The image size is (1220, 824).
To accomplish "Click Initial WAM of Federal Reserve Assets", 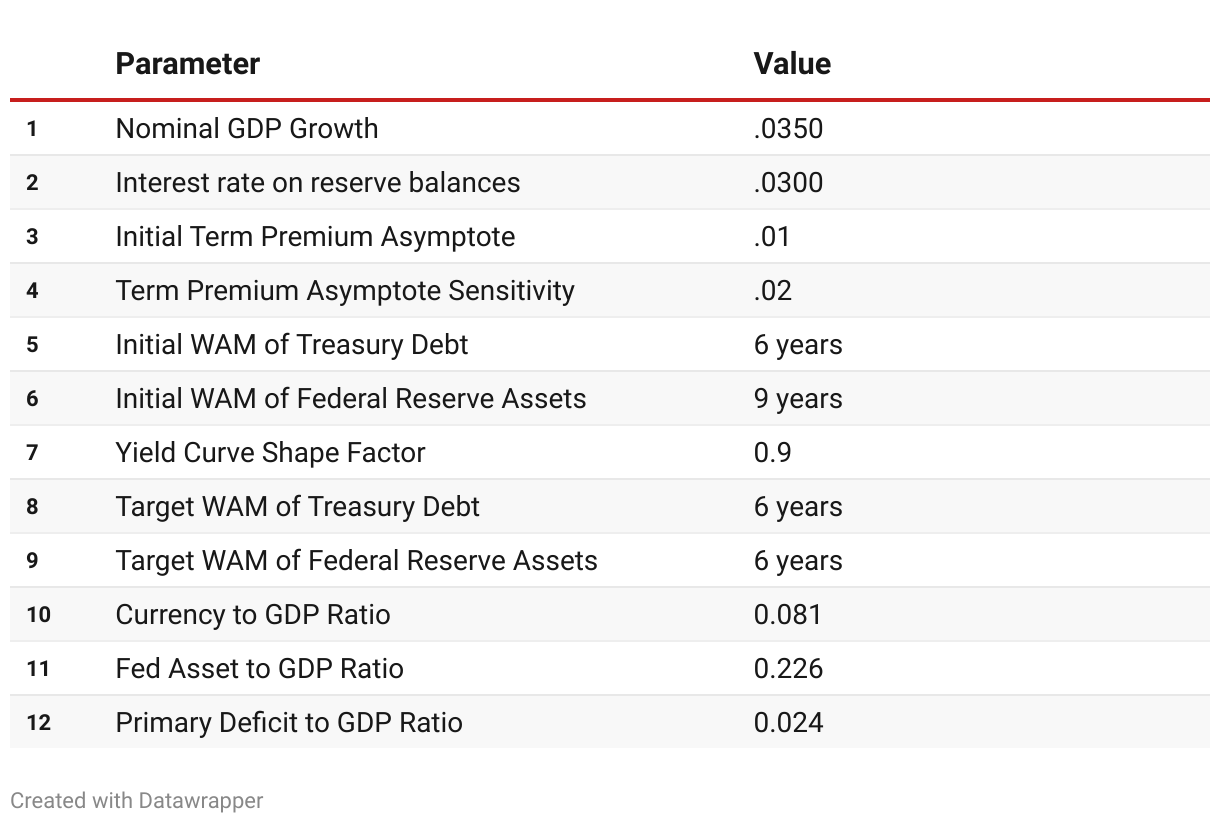I will pyautogui.click(x=350, y=399).
